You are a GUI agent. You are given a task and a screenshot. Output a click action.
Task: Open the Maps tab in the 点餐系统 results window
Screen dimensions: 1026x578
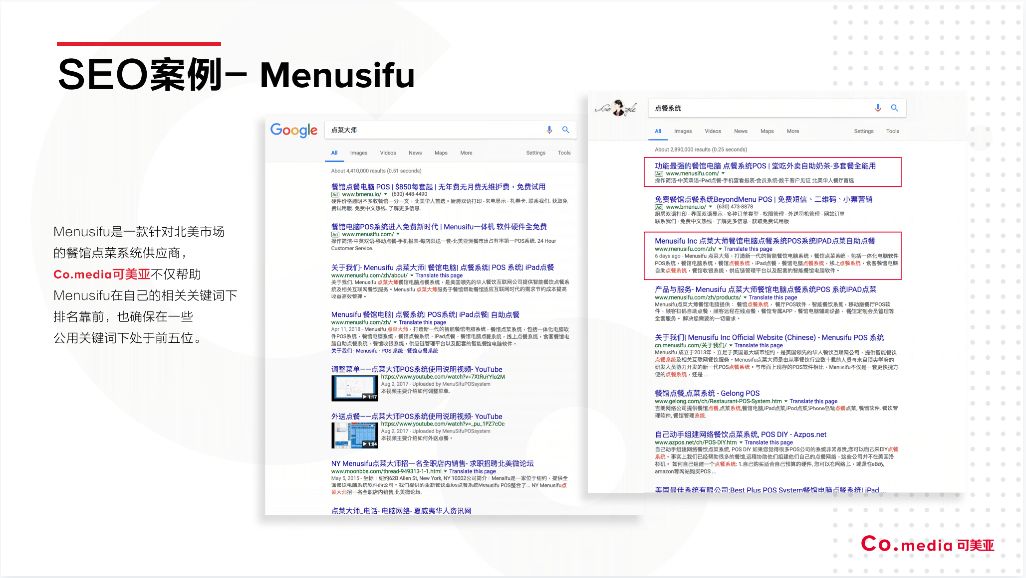(x=767, y=132)
